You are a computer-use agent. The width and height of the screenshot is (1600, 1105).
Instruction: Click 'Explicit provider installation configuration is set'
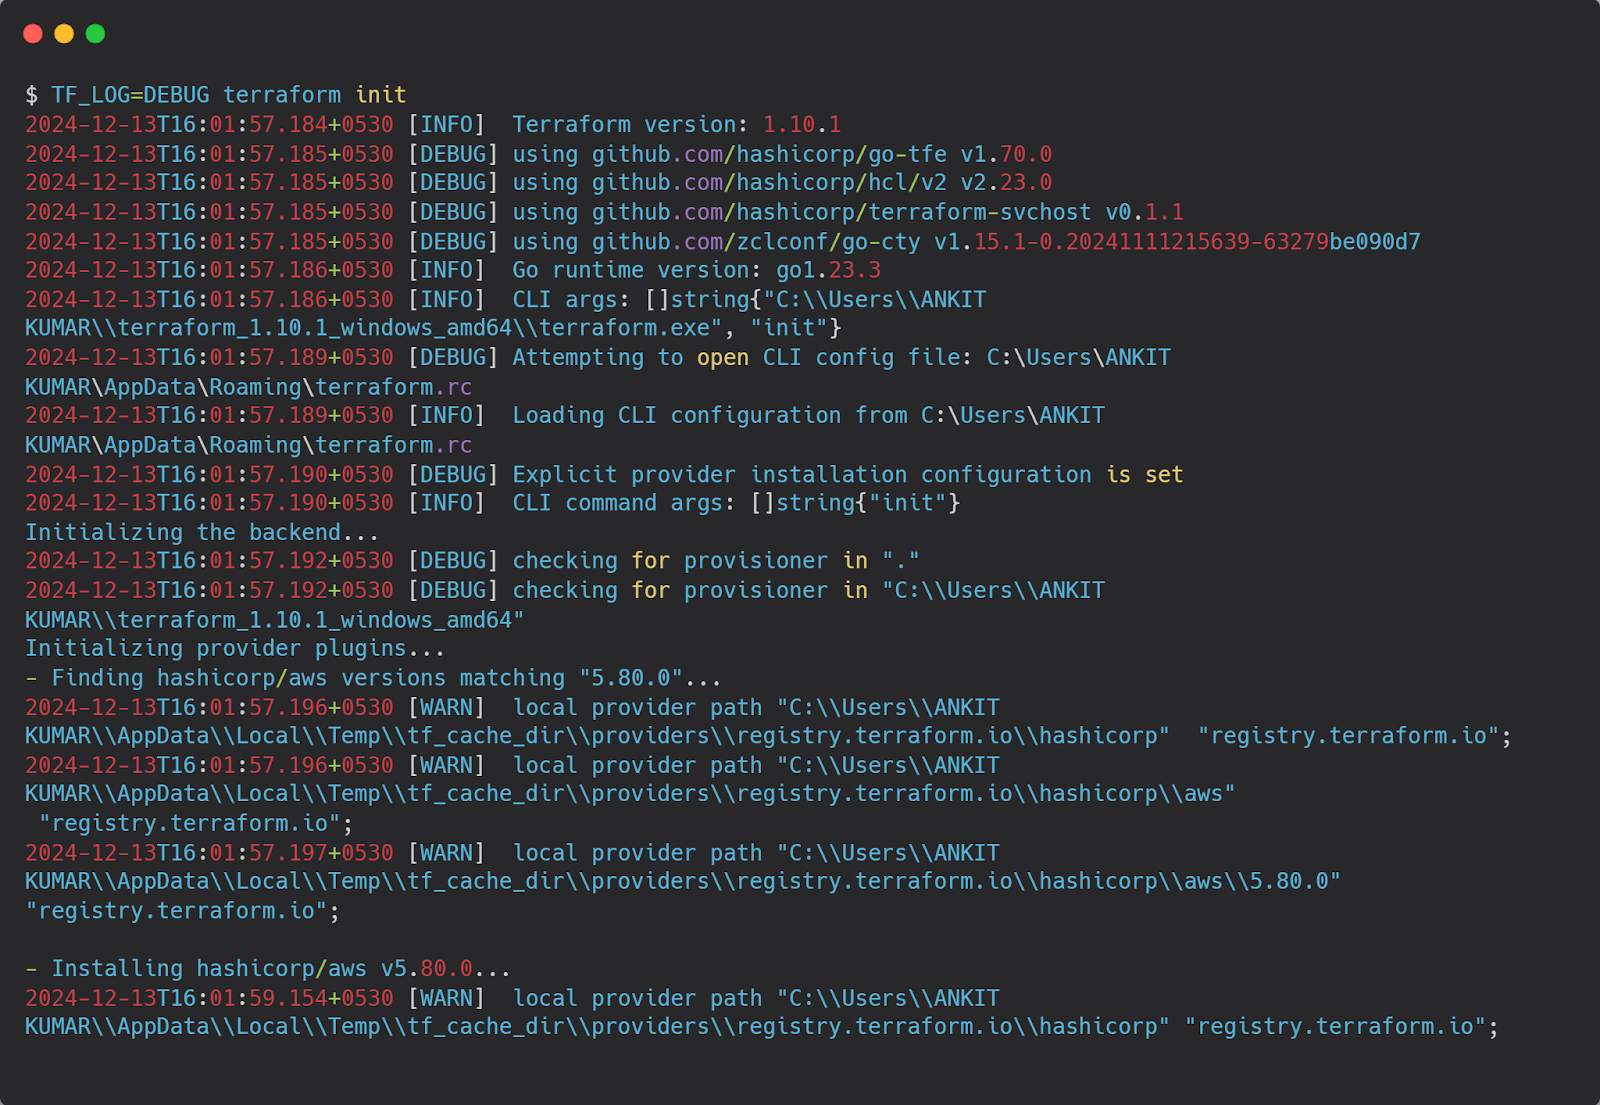(x=847, y=475)
